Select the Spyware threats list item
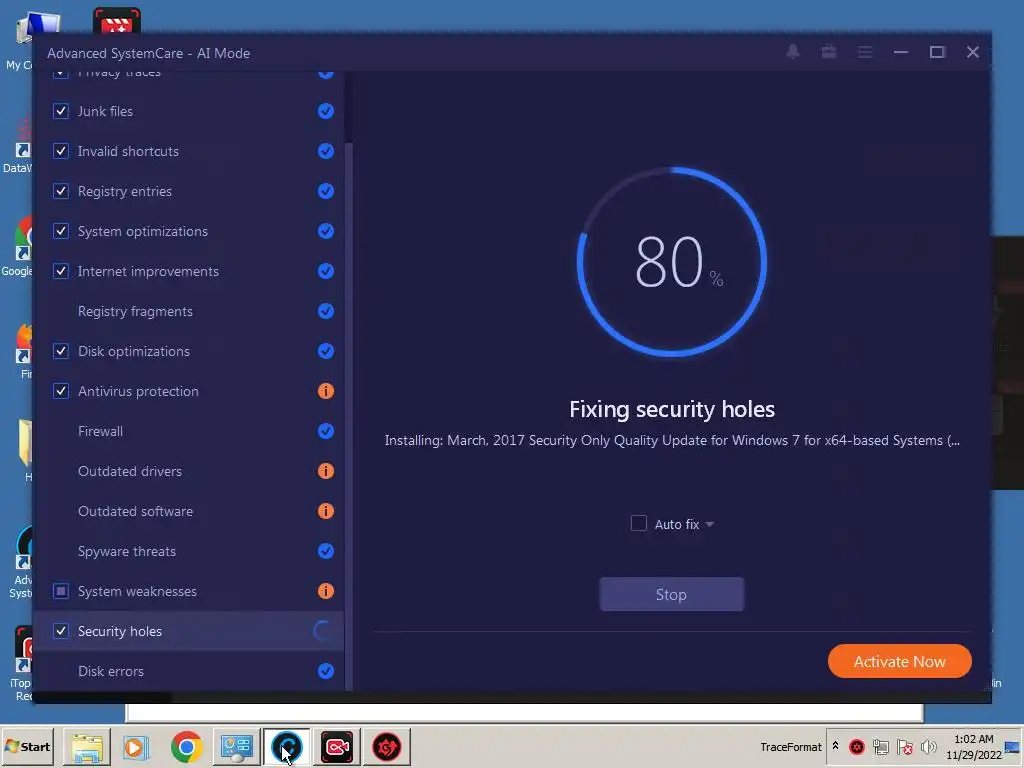Image resolution: width=1024 pixels, height=768 pixels. point(189,551)
